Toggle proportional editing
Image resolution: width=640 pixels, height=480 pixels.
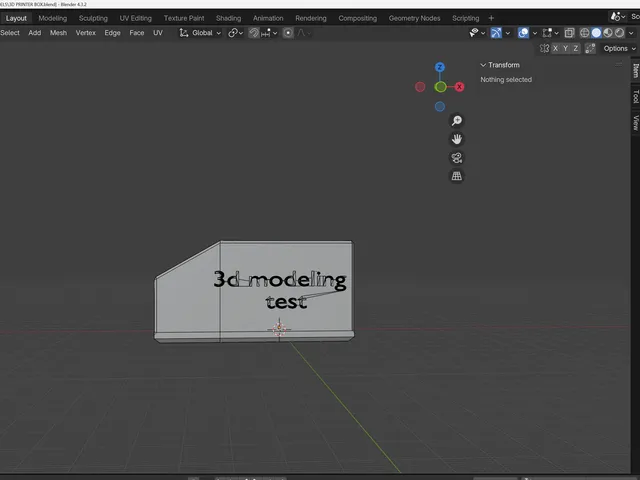288,33
